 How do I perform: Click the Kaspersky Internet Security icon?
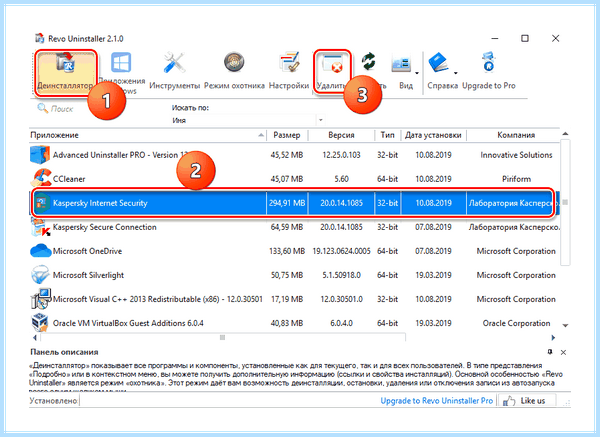coord(41,203)
